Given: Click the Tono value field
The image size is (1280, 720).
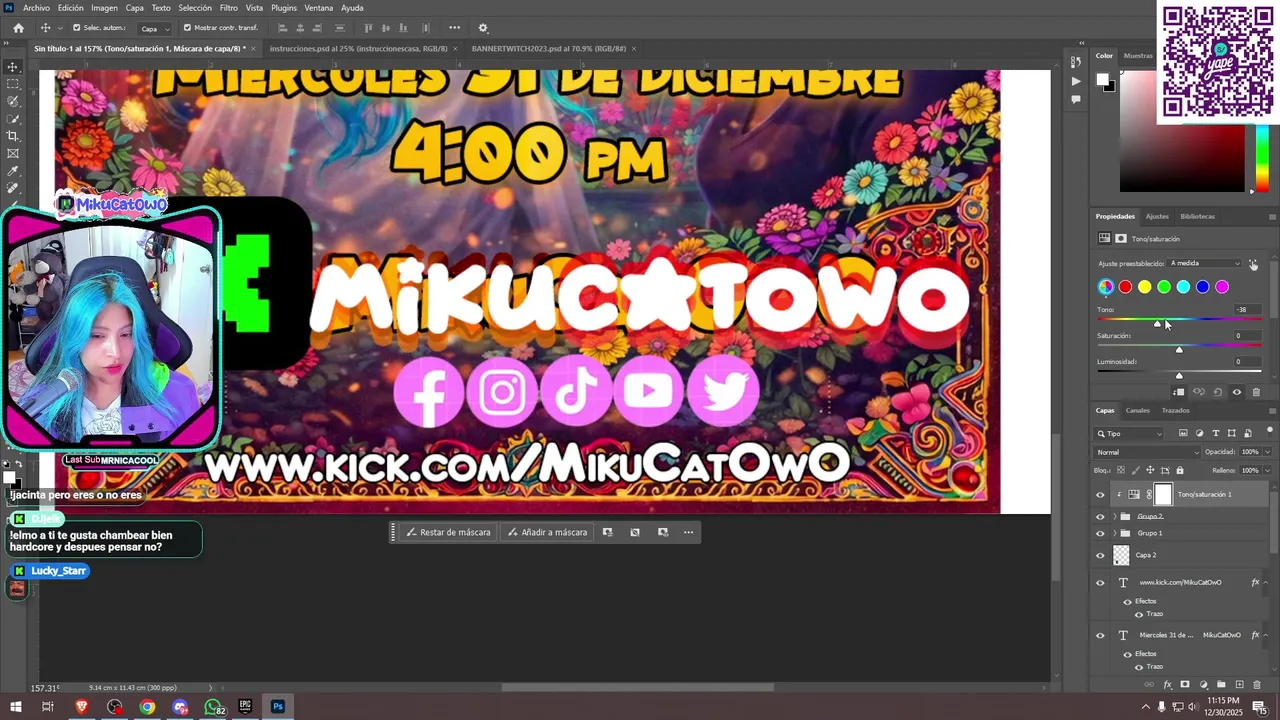Looking at the screenshot, I should click(1246, 310).
